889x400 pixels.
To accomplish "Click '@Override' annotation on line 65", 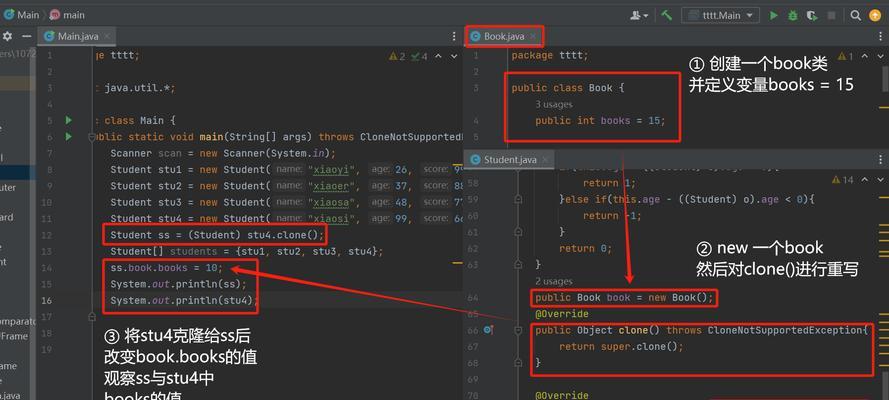I will (x=562, y=314).
